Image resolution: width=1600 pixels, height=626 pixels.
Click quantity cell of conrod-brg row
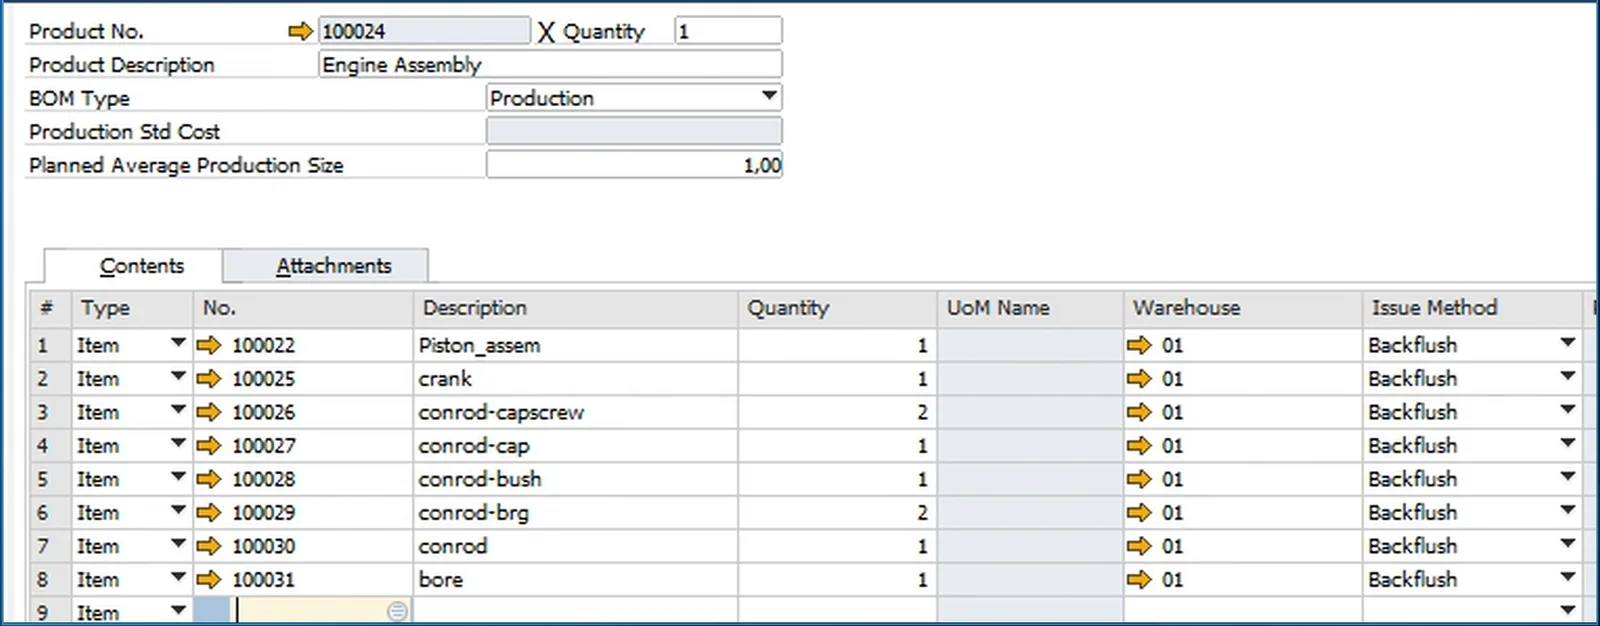point(837,513)
